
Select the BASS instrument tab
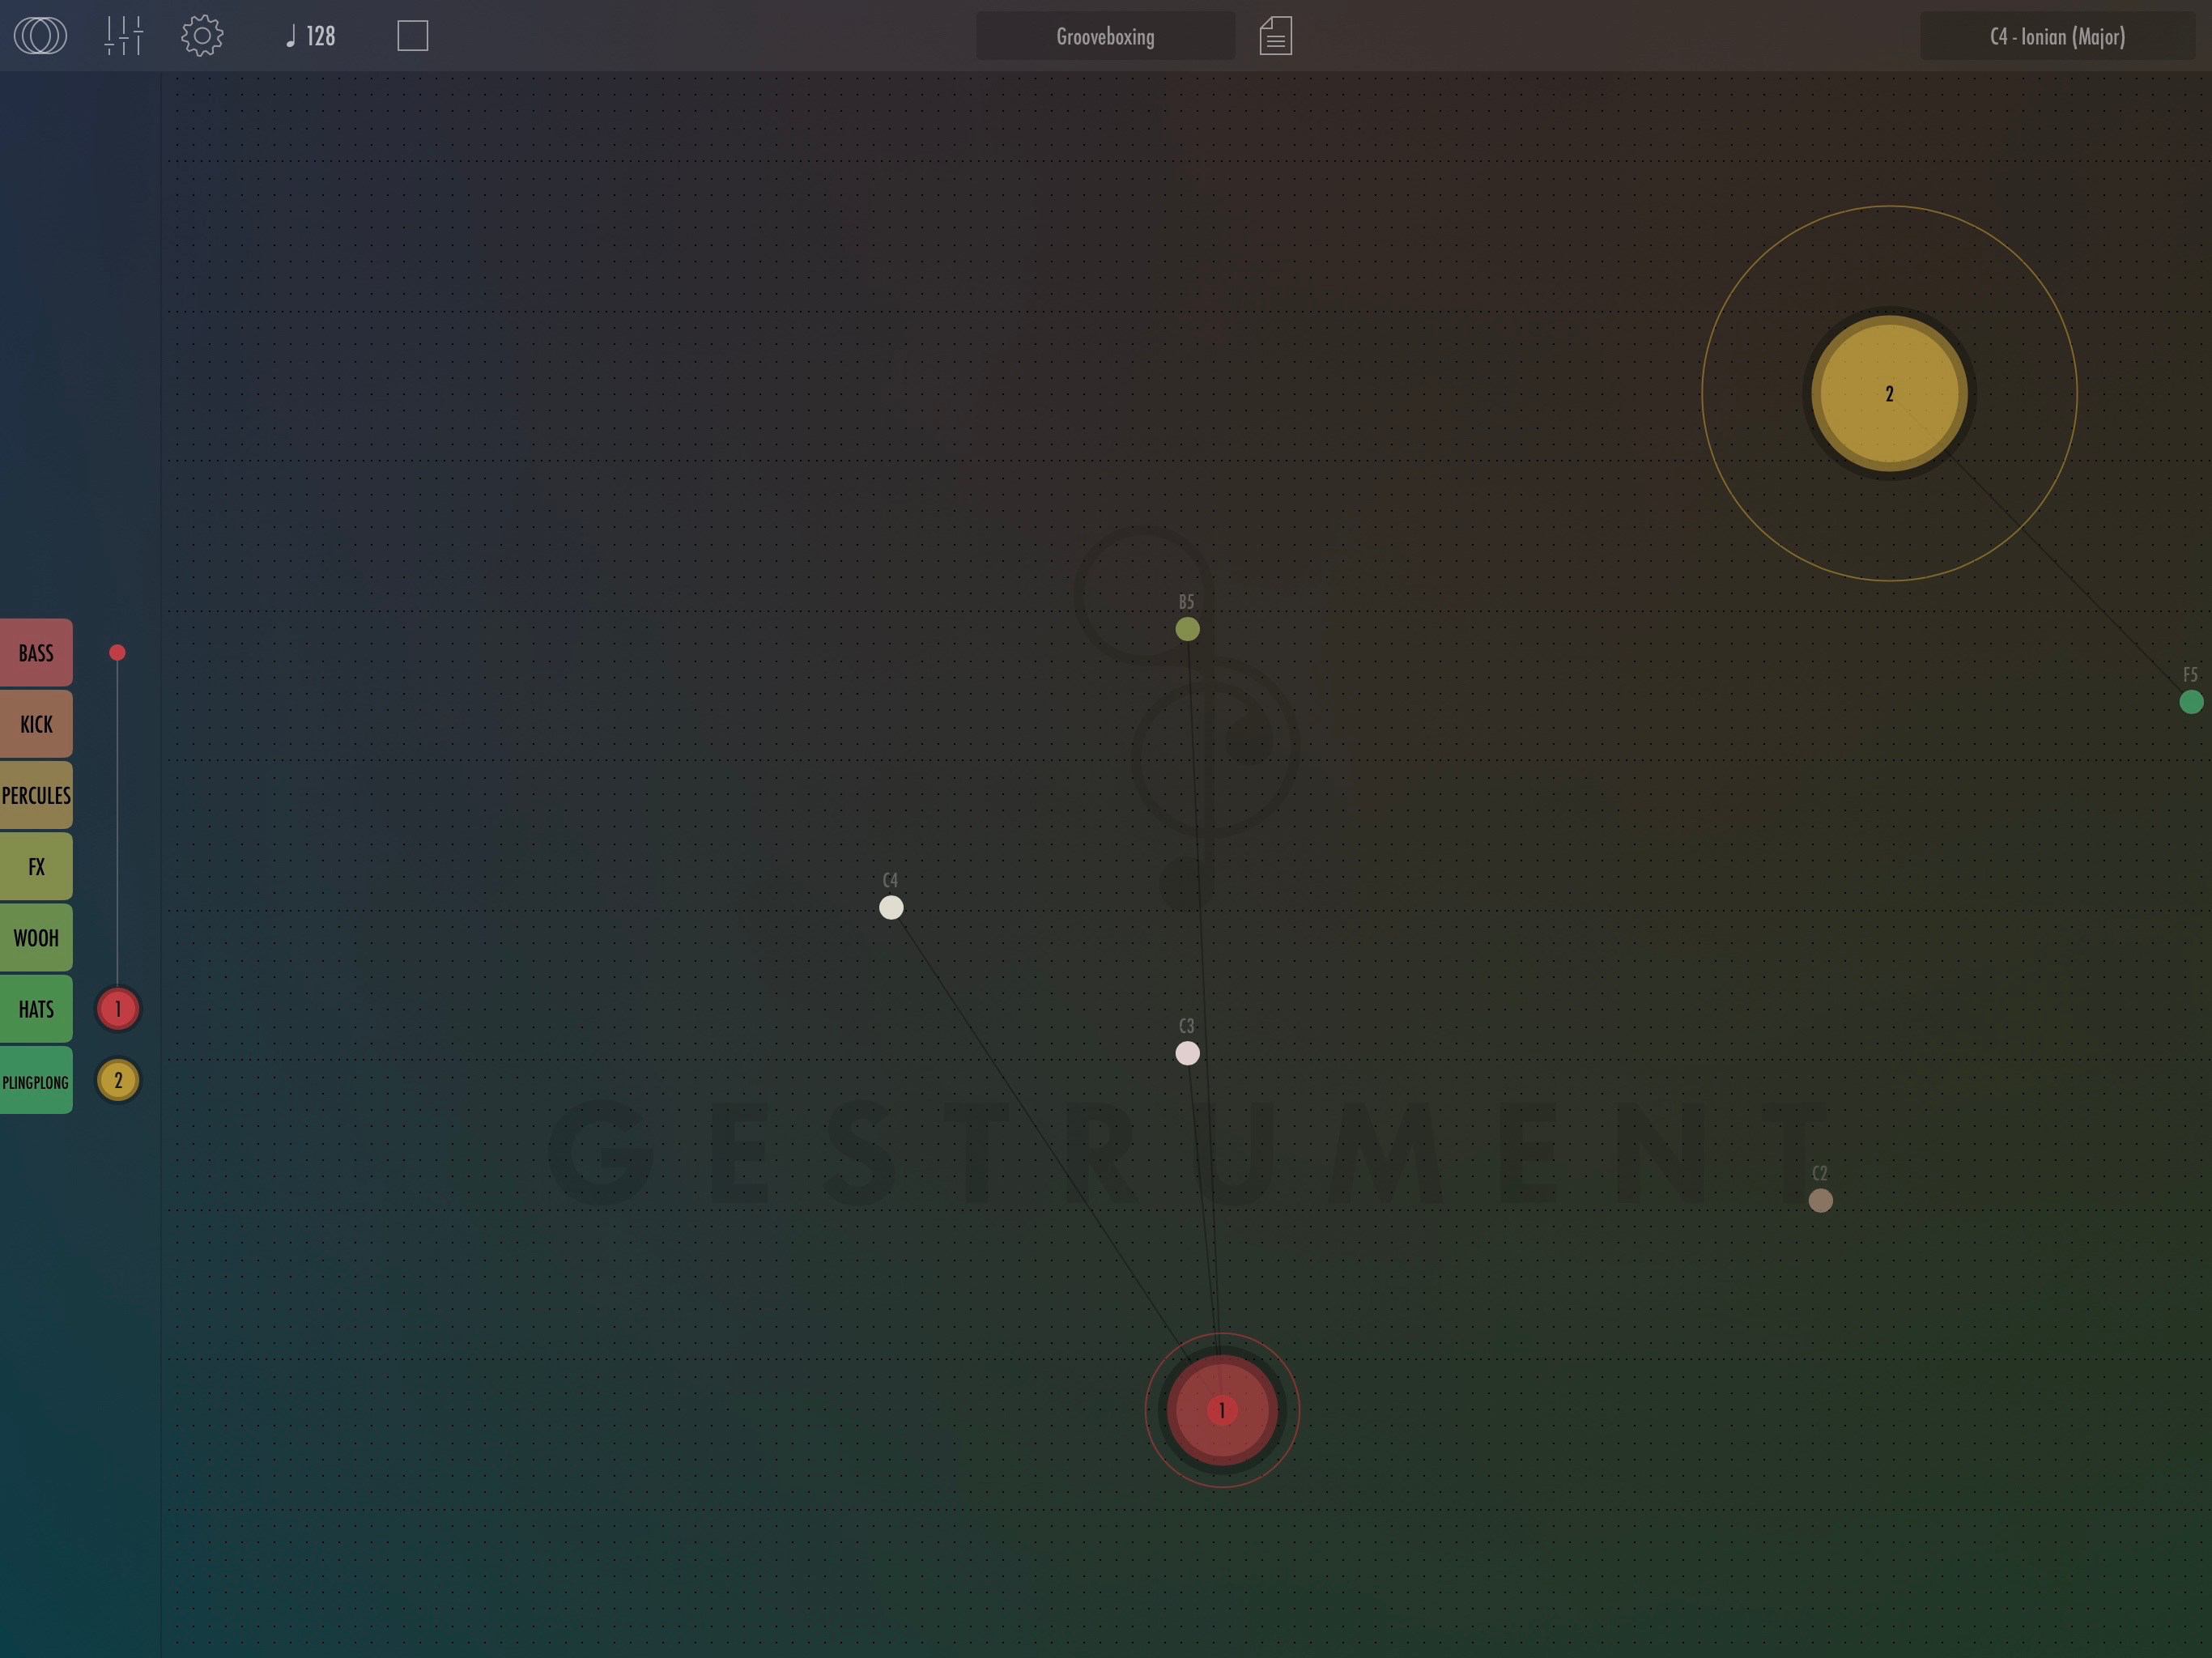[36, 653]
